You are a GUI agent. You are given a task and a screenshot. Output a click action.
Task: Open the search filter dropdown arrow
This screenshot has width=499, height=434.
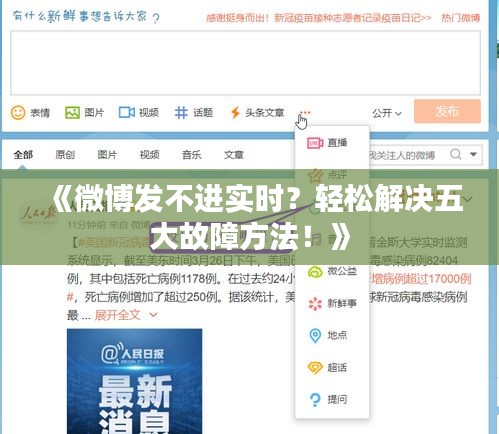pos(473,154)
